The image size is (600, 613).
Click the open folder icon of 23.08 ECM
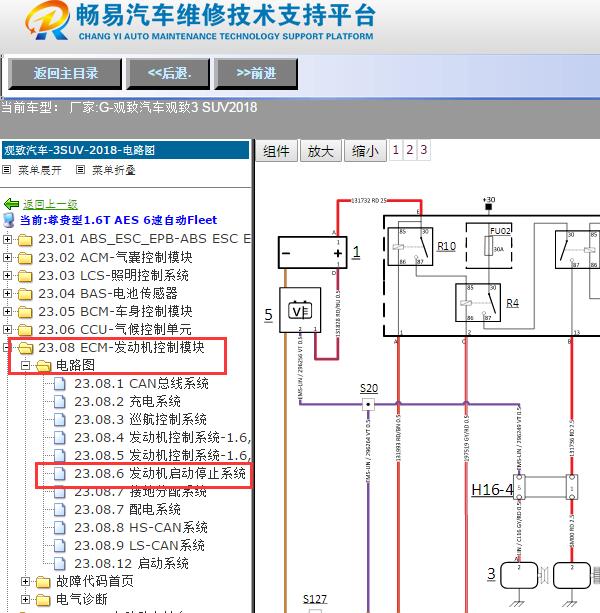[25, 347]
